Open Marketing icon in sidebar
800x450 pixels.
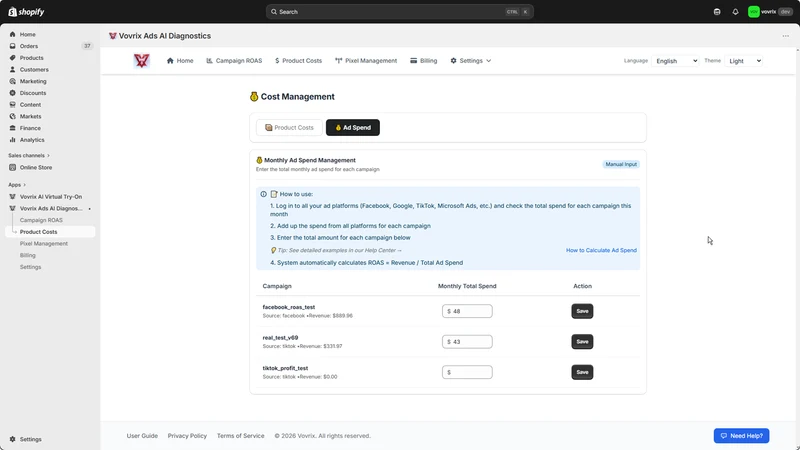point(12,81)
